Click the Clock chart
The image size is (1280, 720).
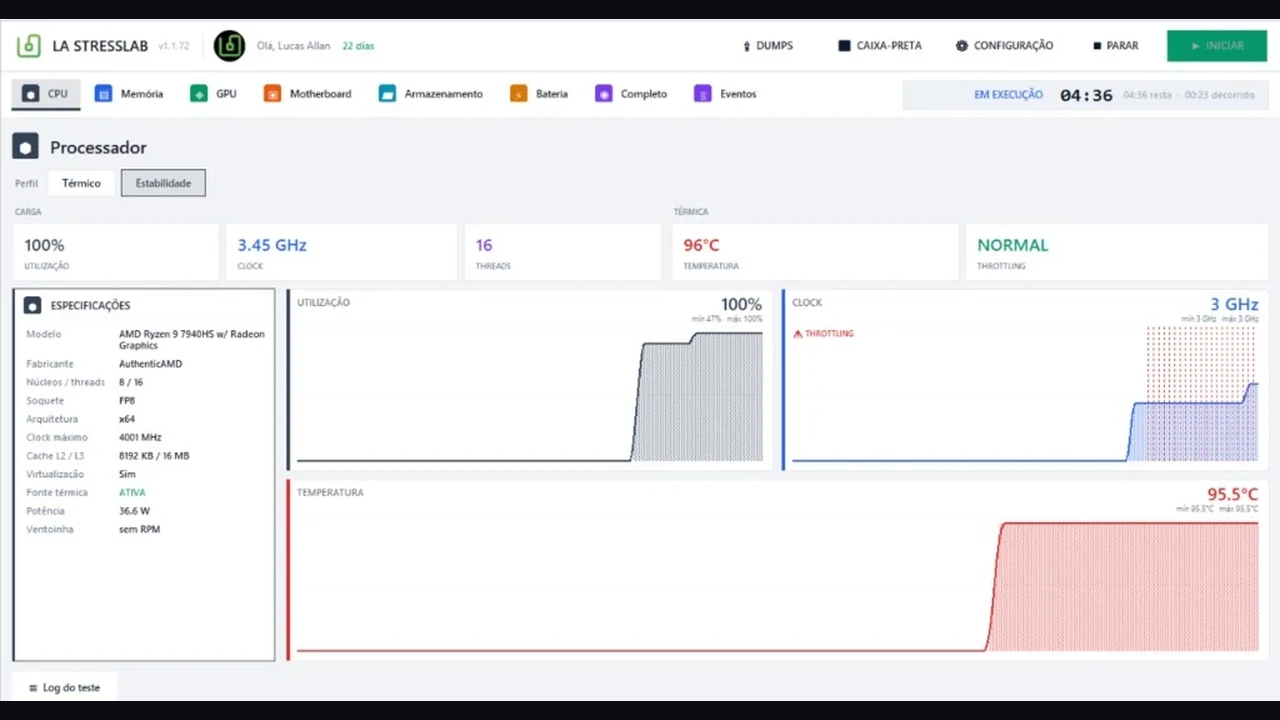1025,380
